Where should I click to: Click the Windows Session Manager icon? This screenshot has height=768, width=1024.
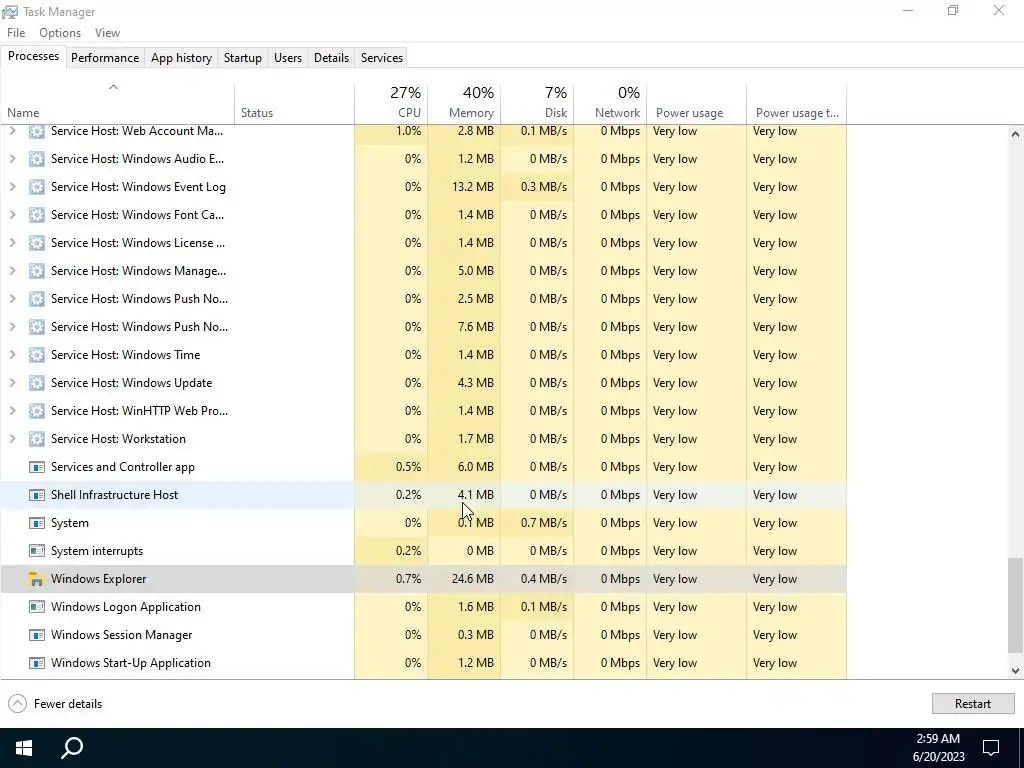tap(37, 635)
